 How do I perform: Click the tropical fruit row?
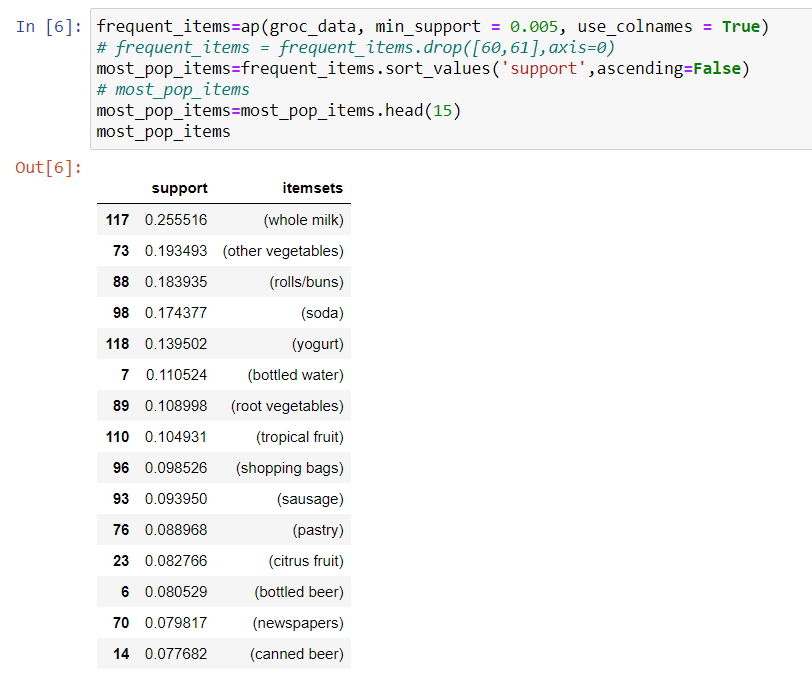coord(297,436)
